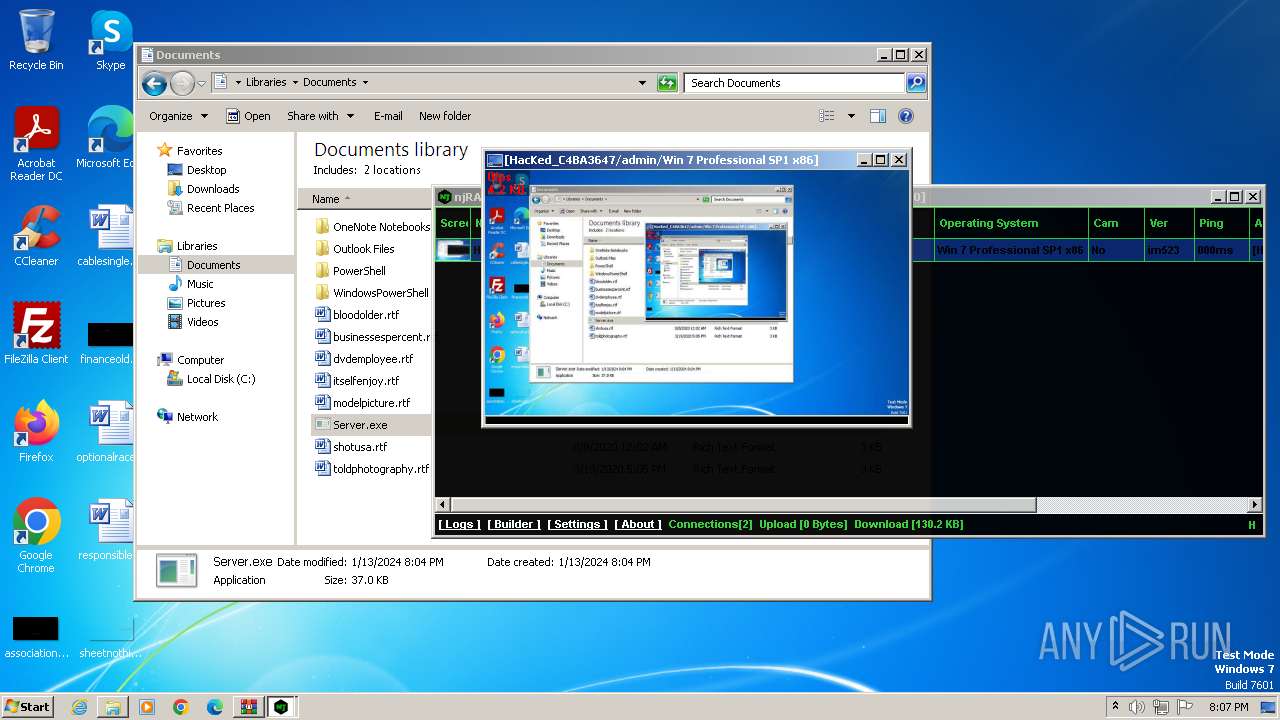Screen dimensions: 1280x720
Task: Click the Start button
Action: (x=28, y=707)
